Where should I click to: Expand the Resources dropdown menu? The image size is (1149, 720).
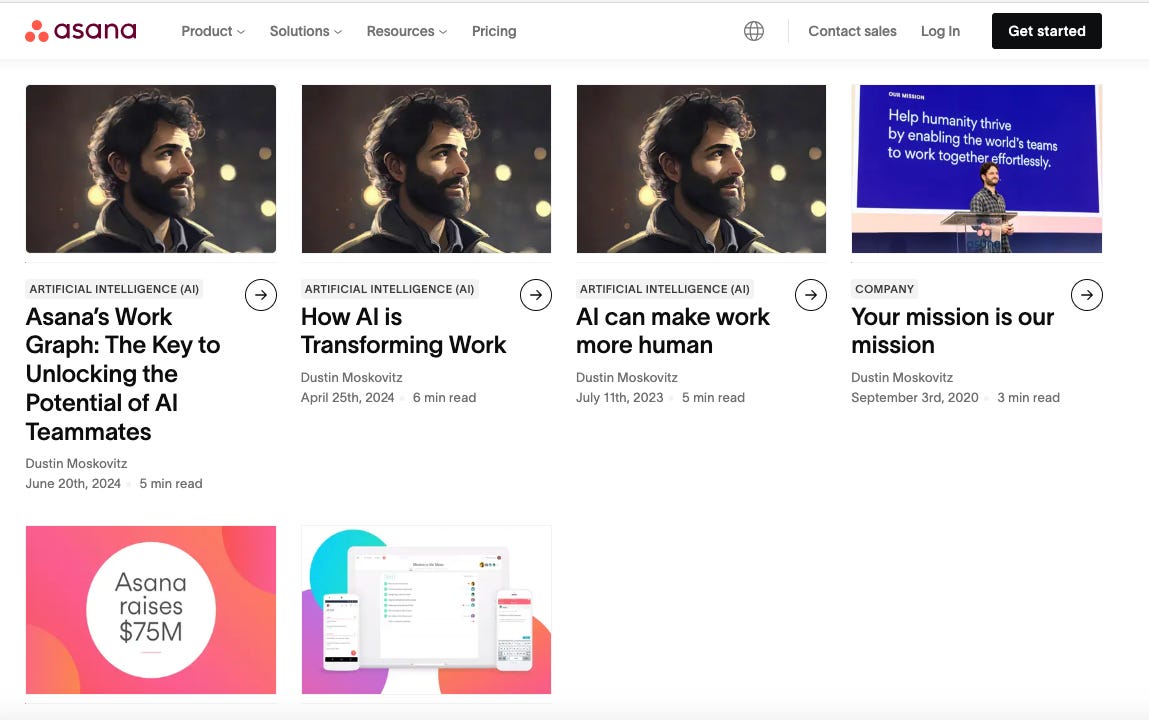407,31
